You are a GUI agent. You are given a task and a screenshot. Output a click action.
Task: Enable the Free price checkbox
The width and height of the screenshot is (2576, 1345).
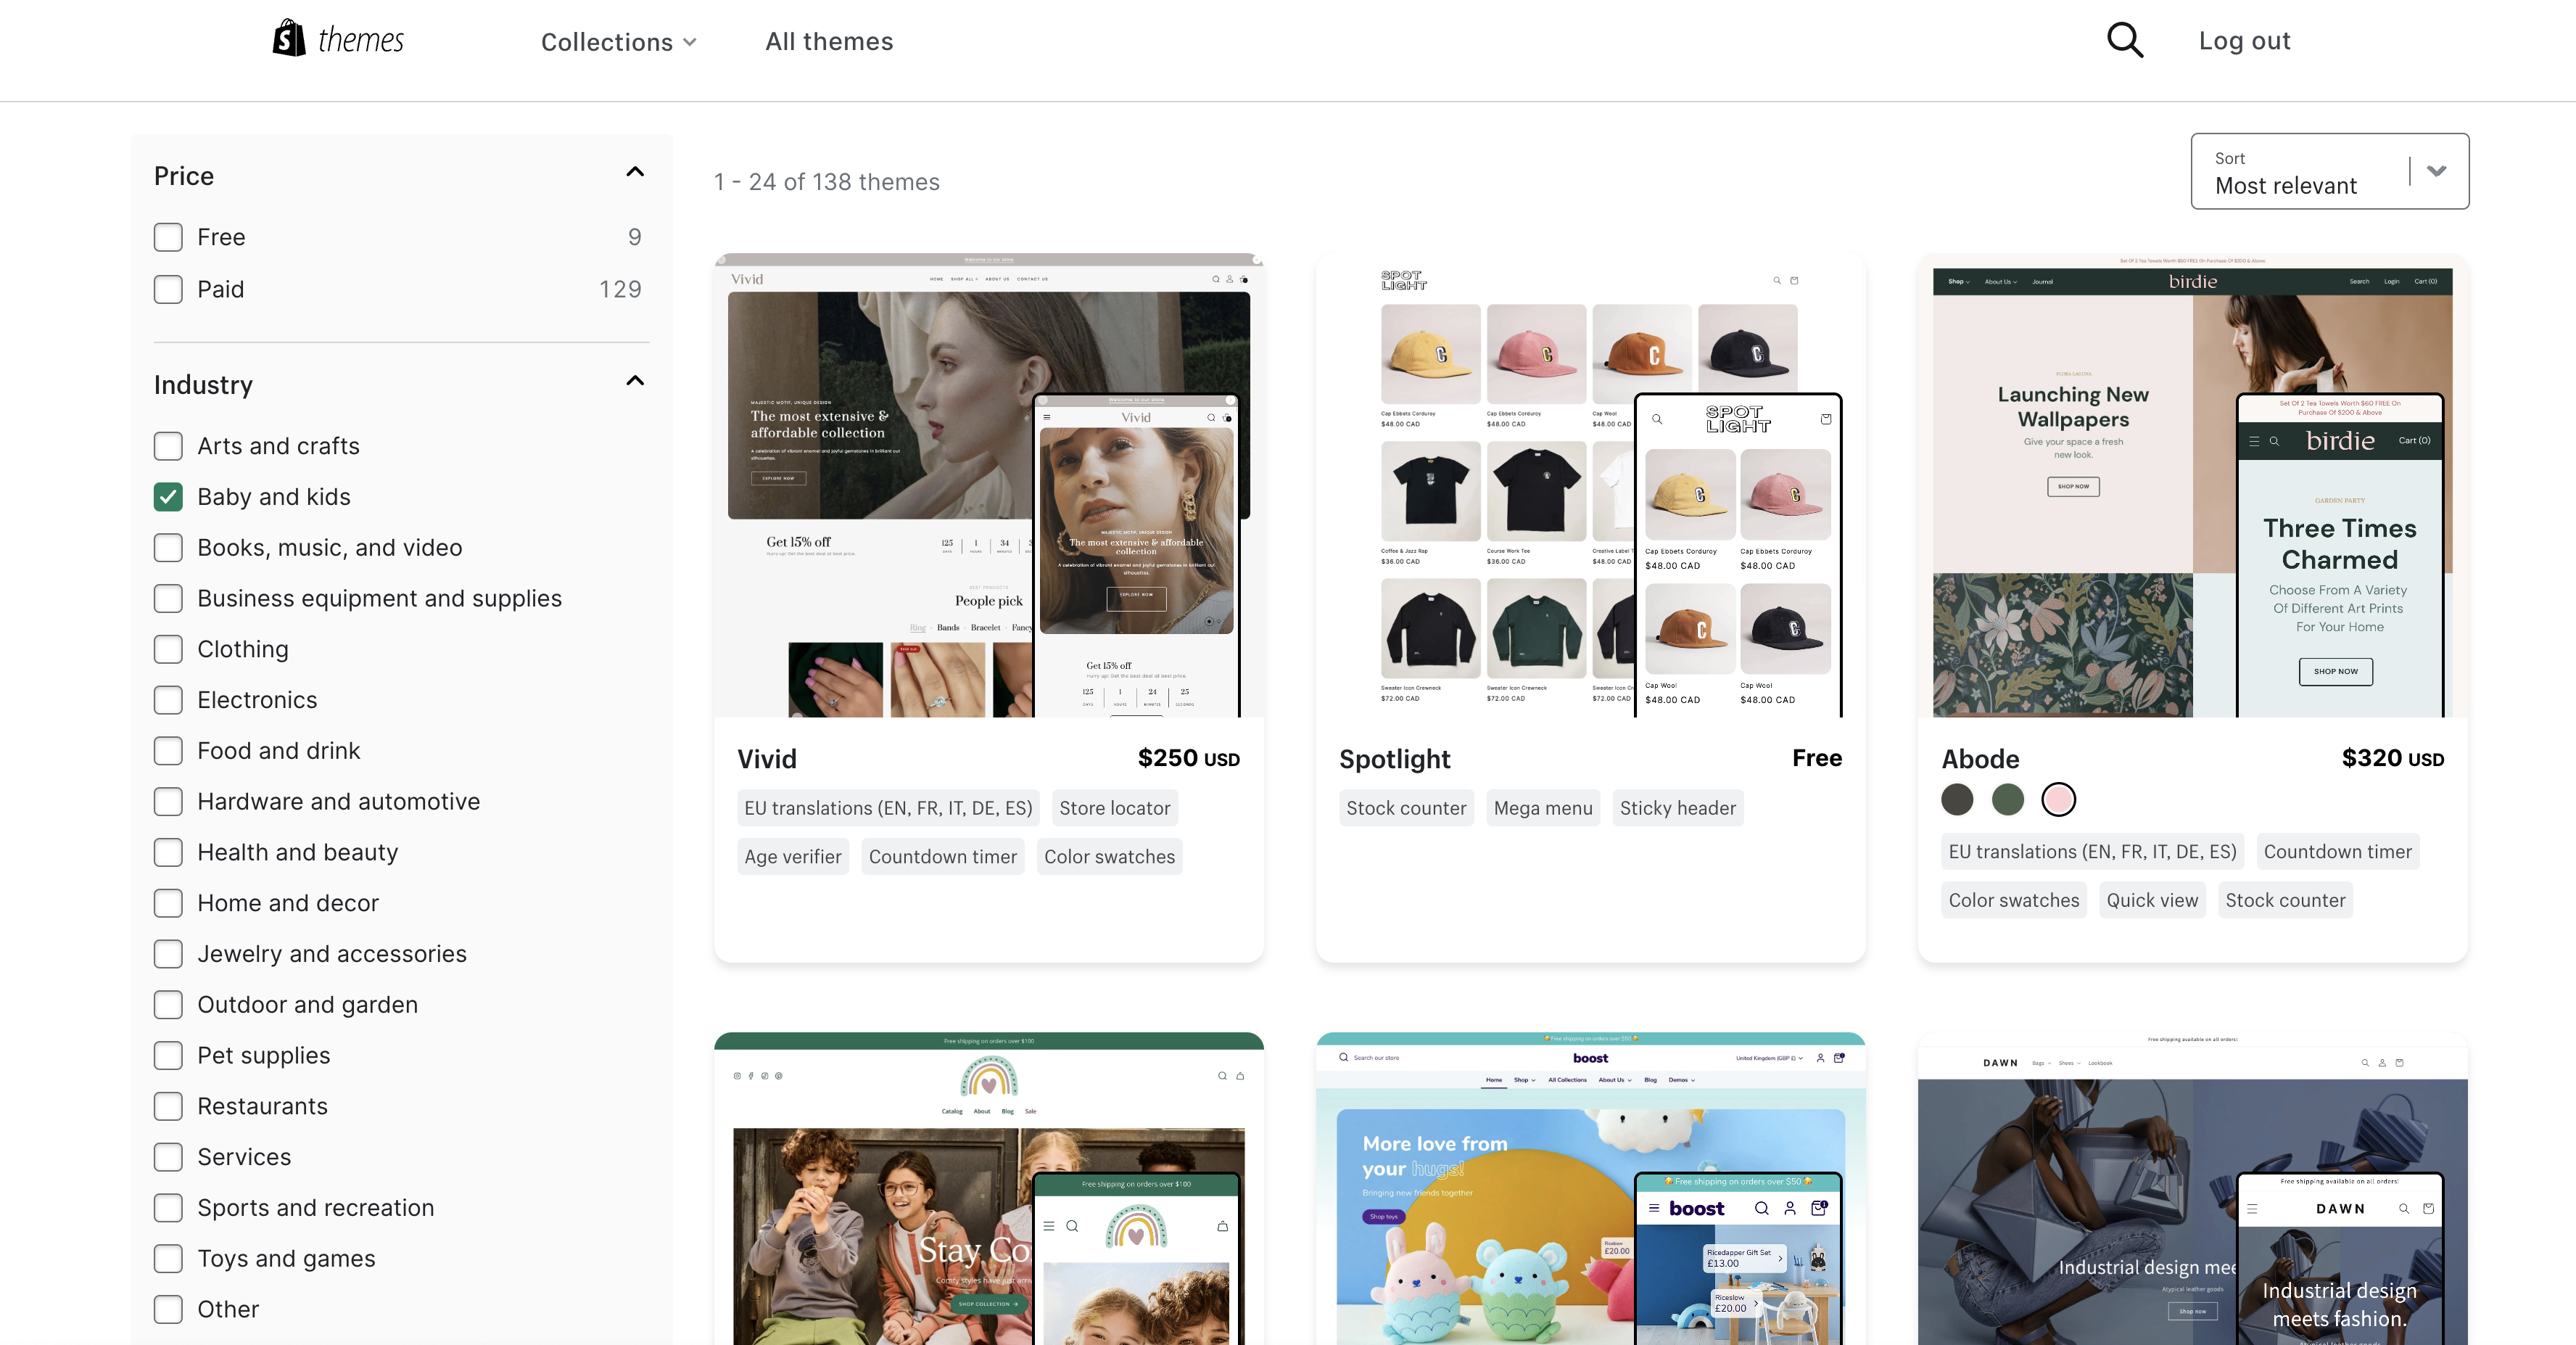(168, 237)
